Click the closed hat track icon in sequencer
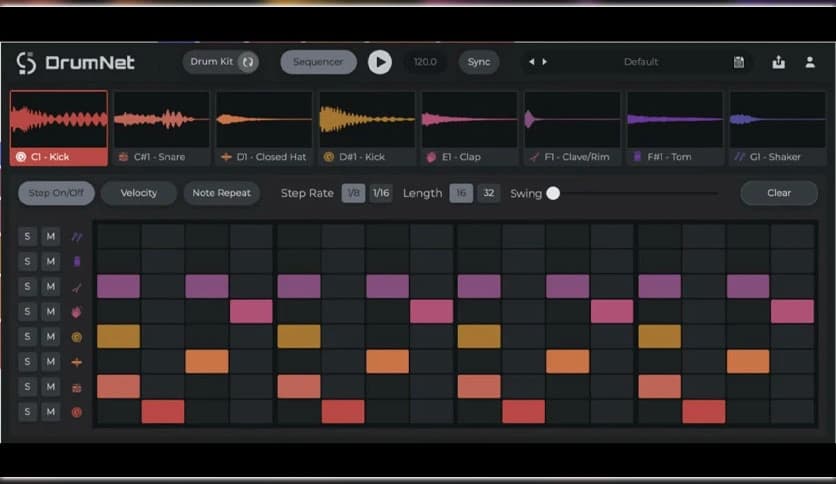The width and height of the screenshot is (836, 484). pyautogui.click(x=77, y=362)
